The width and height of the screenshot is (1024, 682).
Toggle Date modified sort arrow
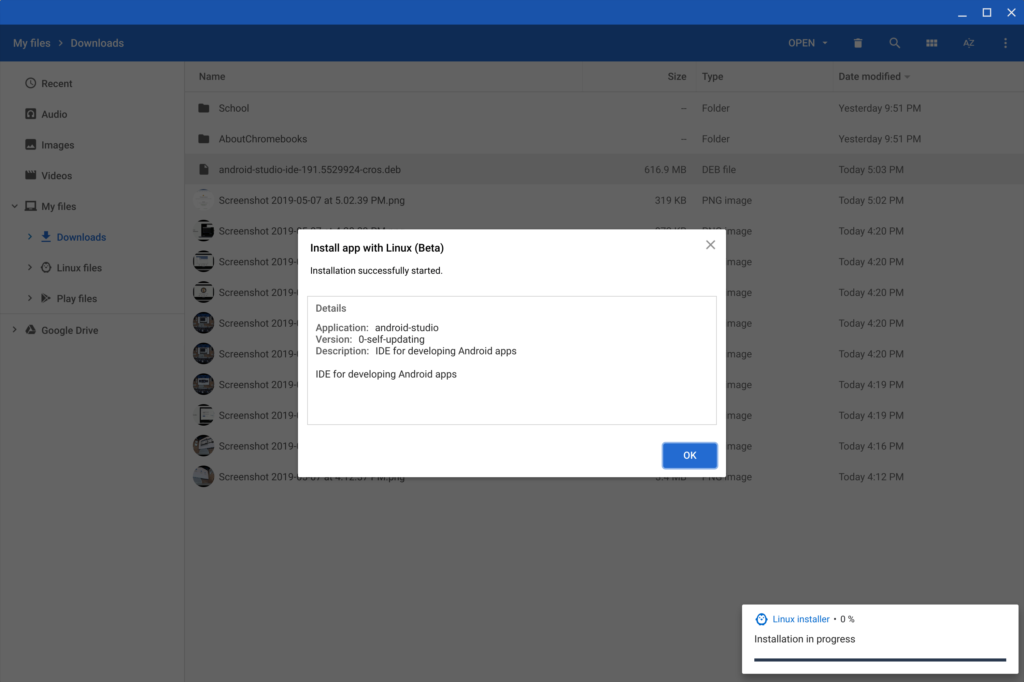(x=907, y=77)
